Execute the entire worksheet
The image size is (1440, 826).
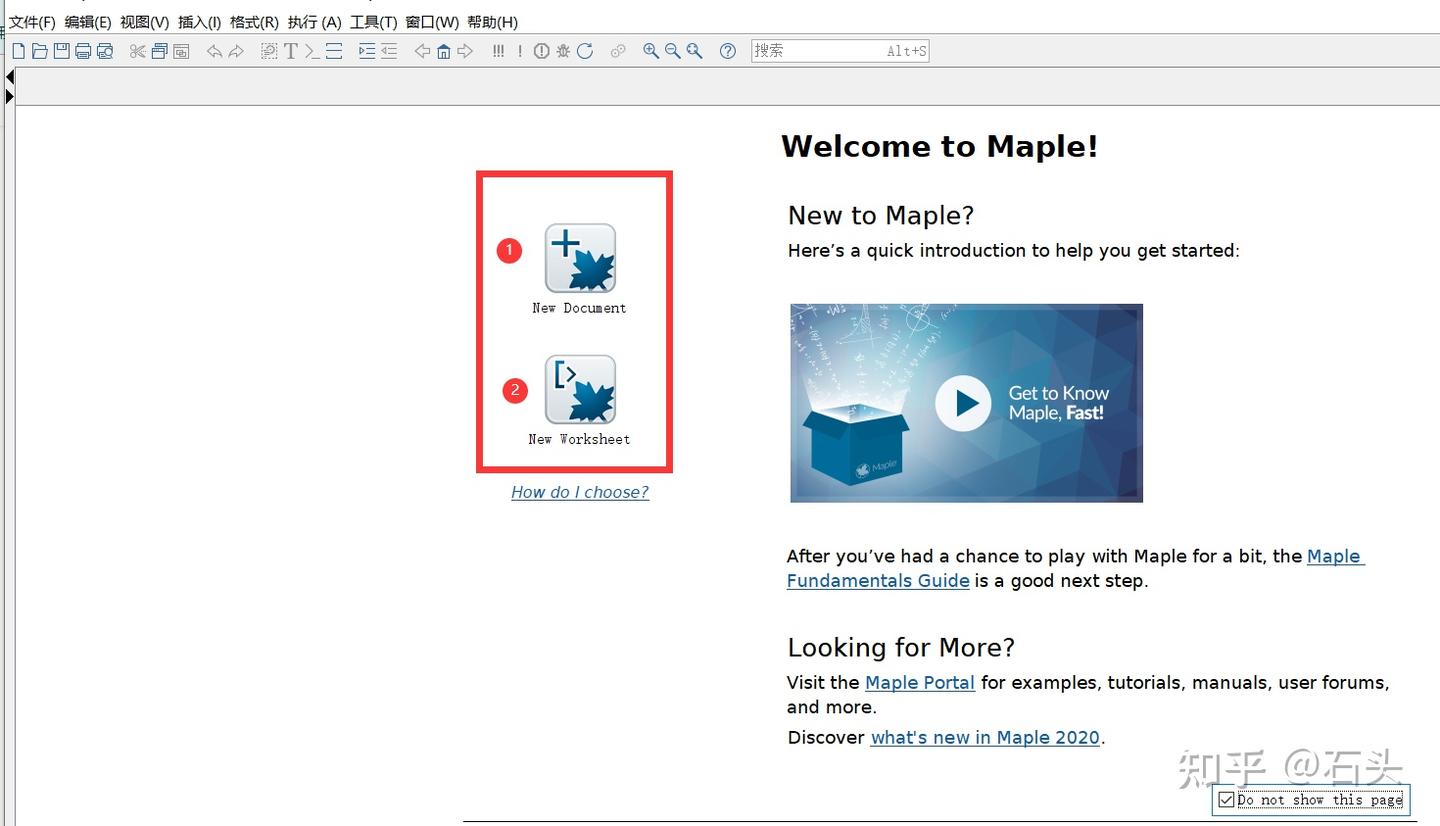pyautogui.click(x=497, y=51)
